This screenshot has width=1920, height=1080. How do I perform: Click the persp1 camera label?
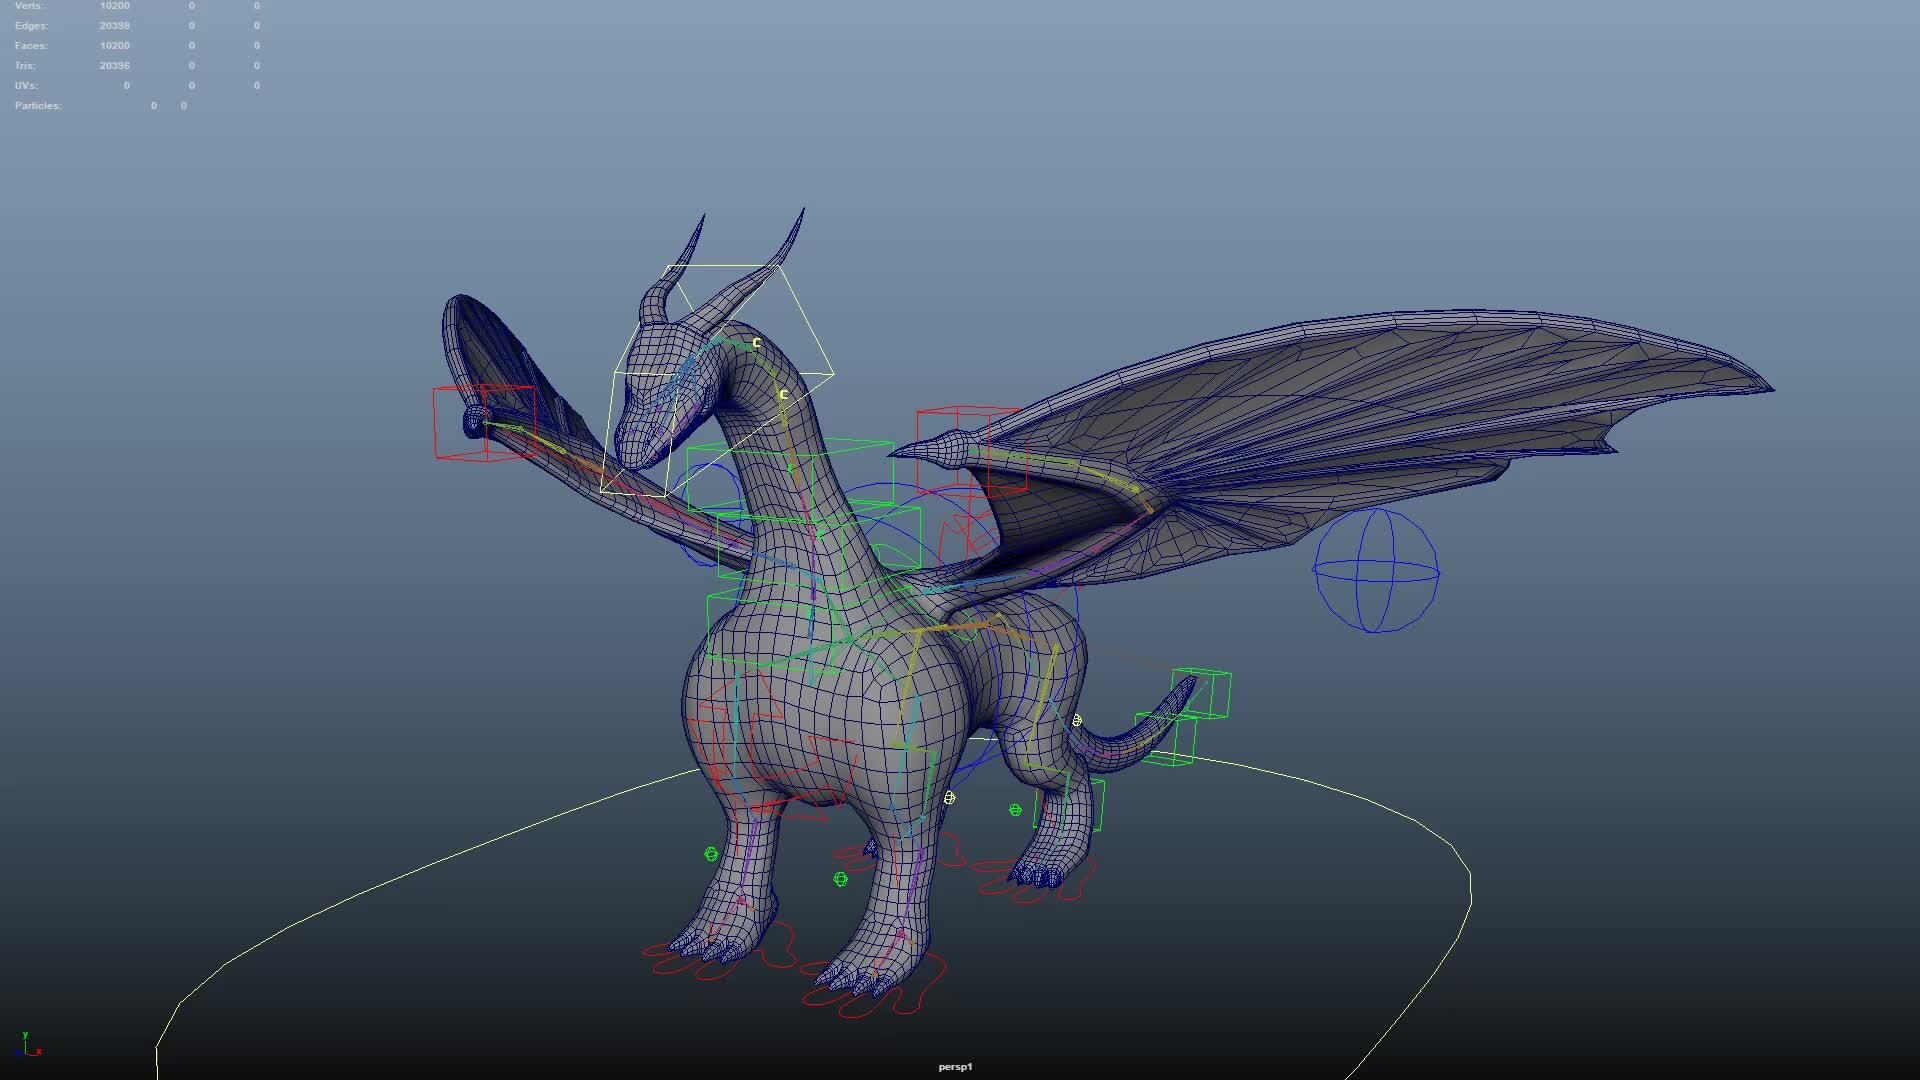click(x=955, y=1067)
